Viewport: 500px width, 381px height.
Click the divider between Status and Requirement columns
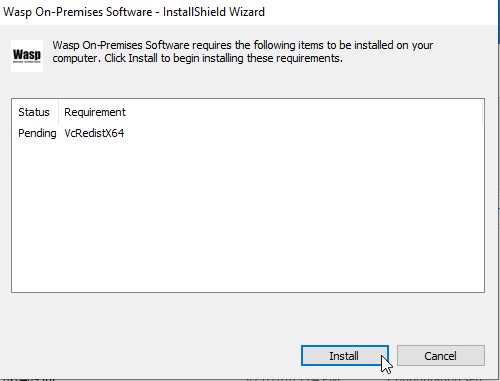point(58,112)
